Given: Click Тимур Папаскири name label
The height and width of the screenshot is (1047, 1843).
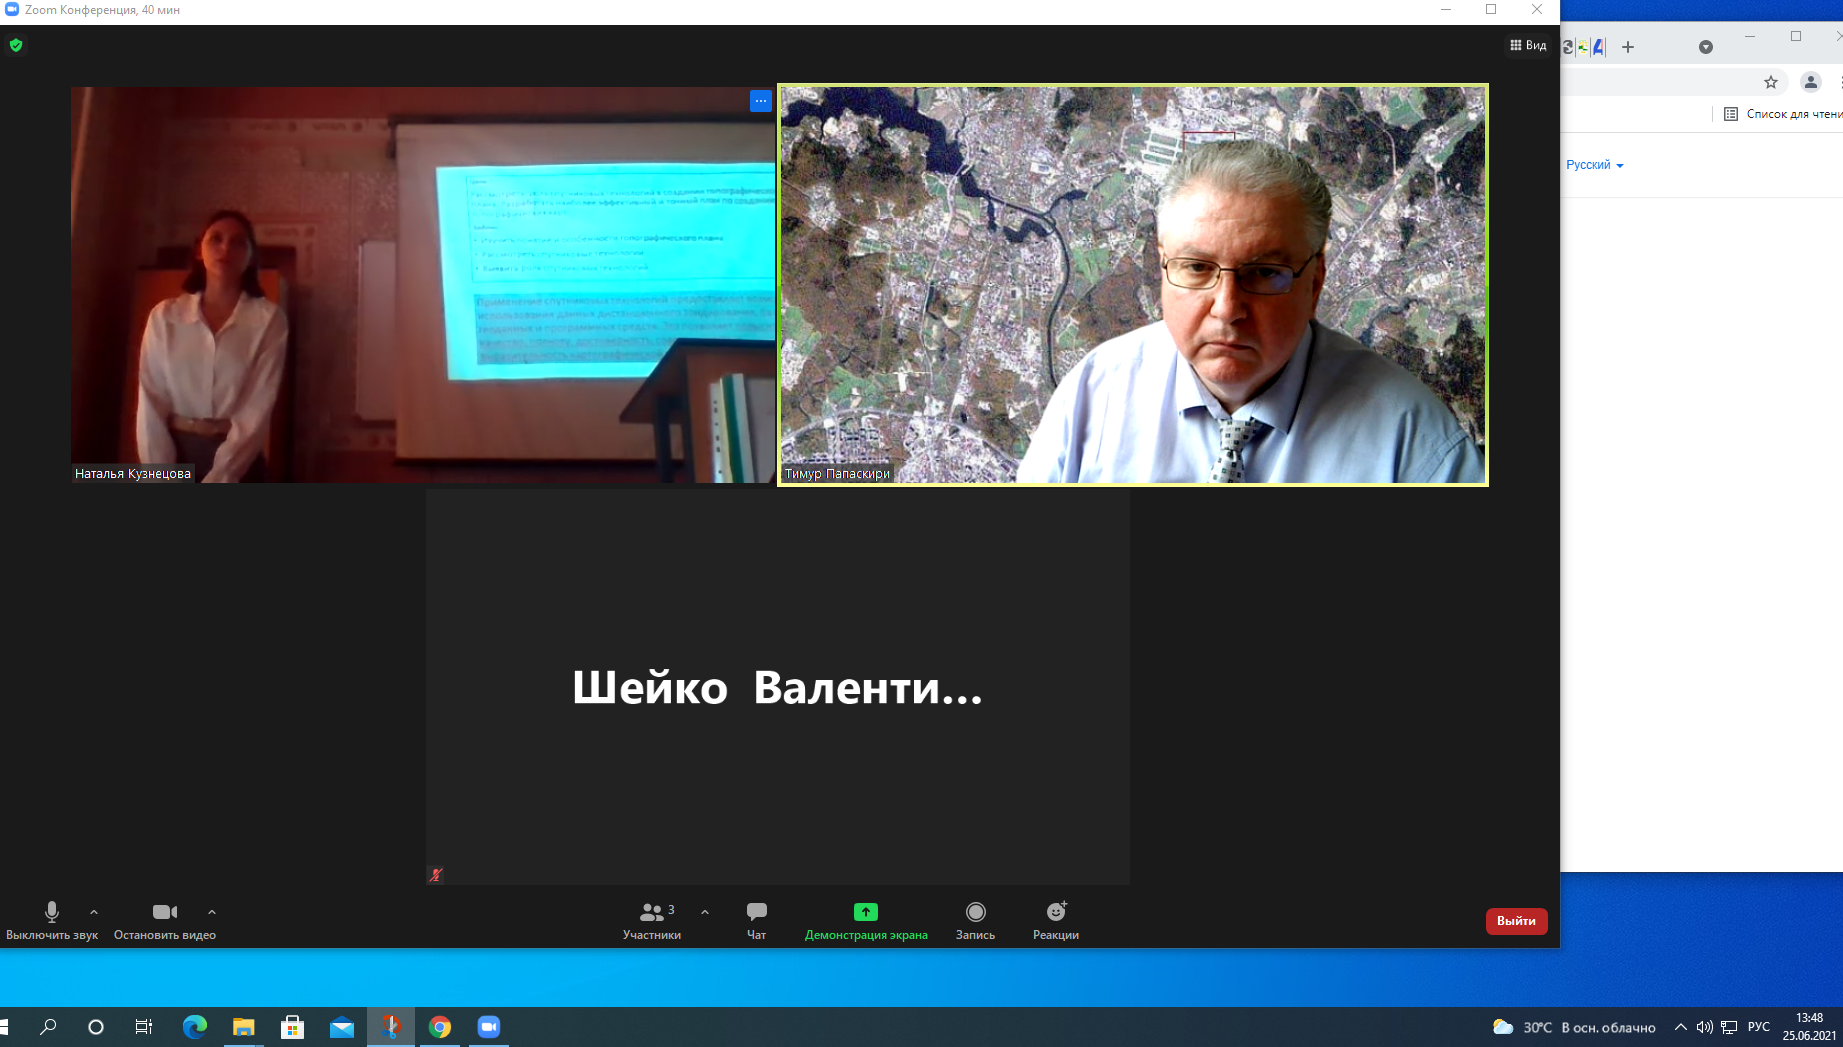Looking at the screenshot, I should (837, 474).
